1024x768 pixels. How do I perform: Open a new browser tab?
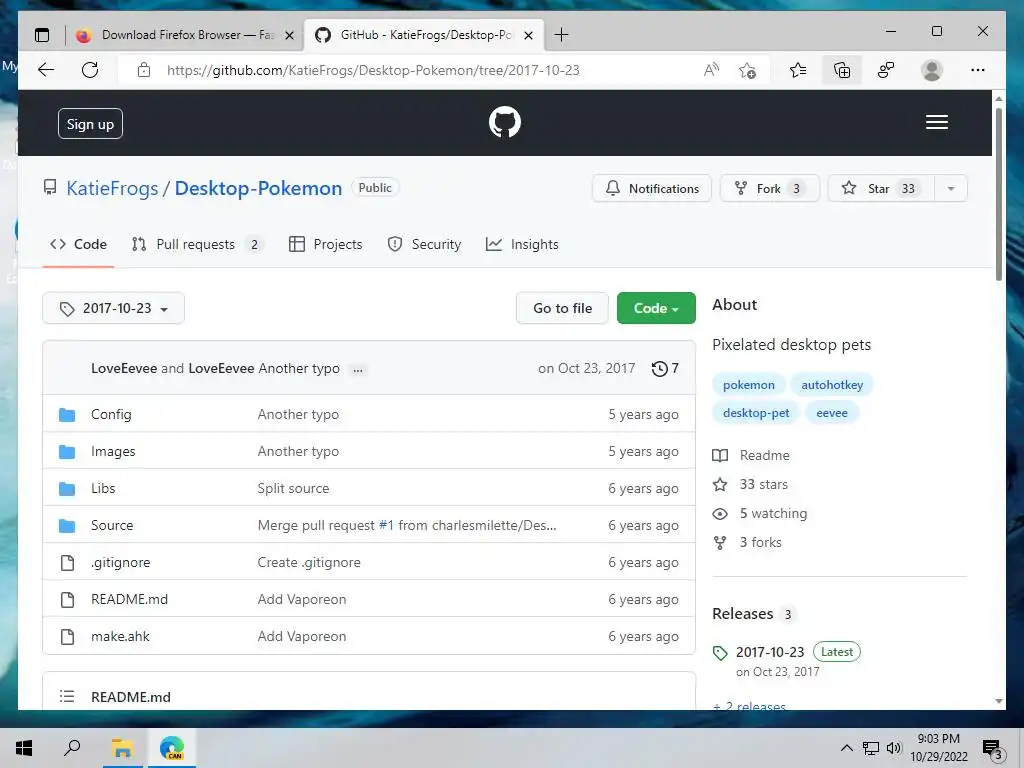tap(561, 35)
